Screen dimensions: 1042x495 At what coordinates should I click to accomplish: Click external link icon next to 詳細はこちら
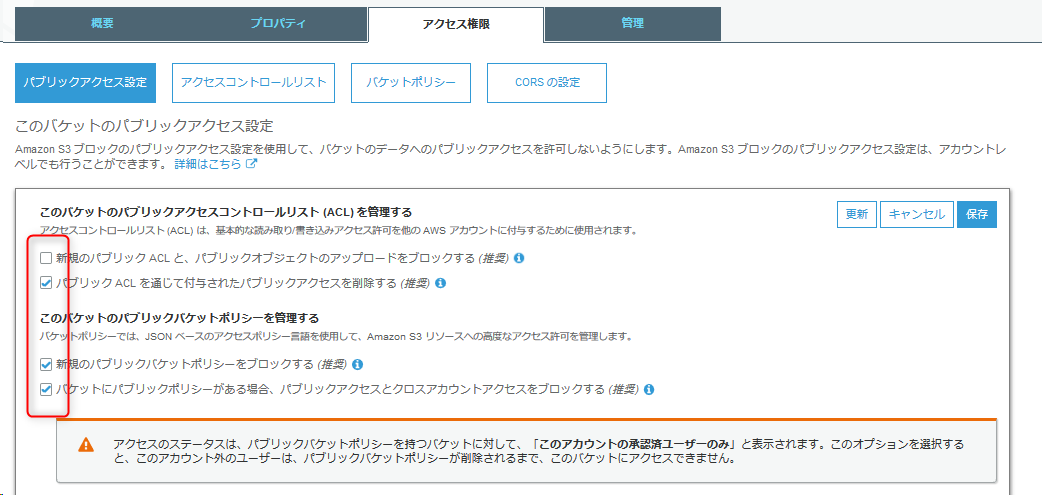251,163
